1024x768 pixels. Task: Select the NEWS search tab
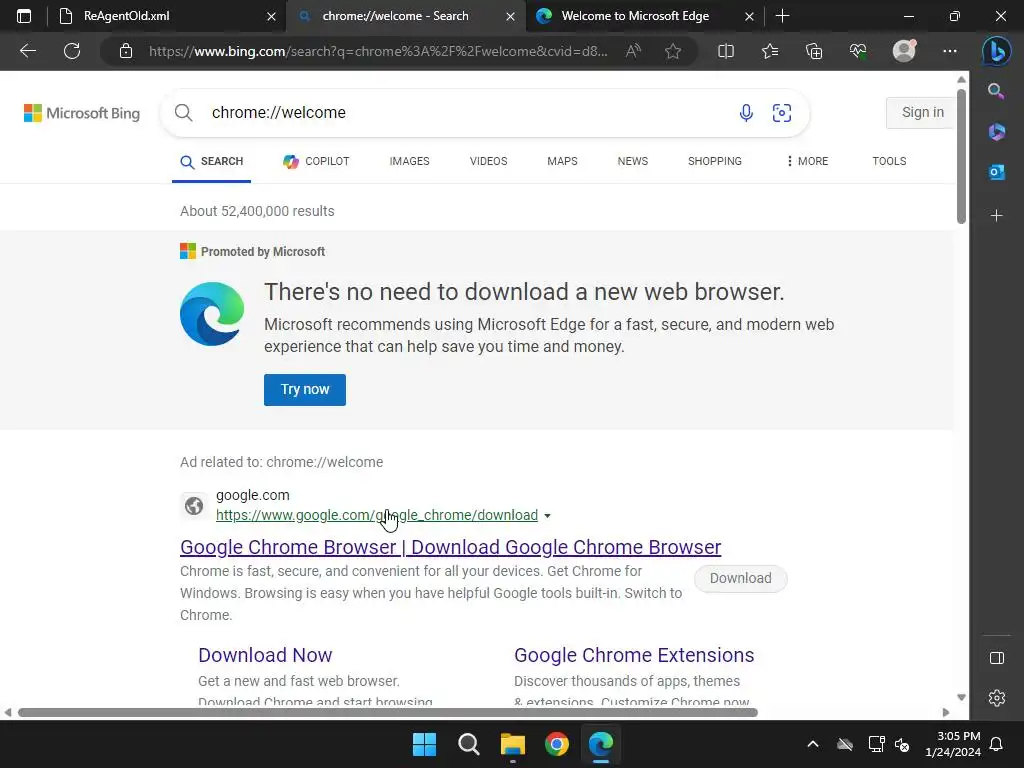pyautogui.click(x=633, y=161)
